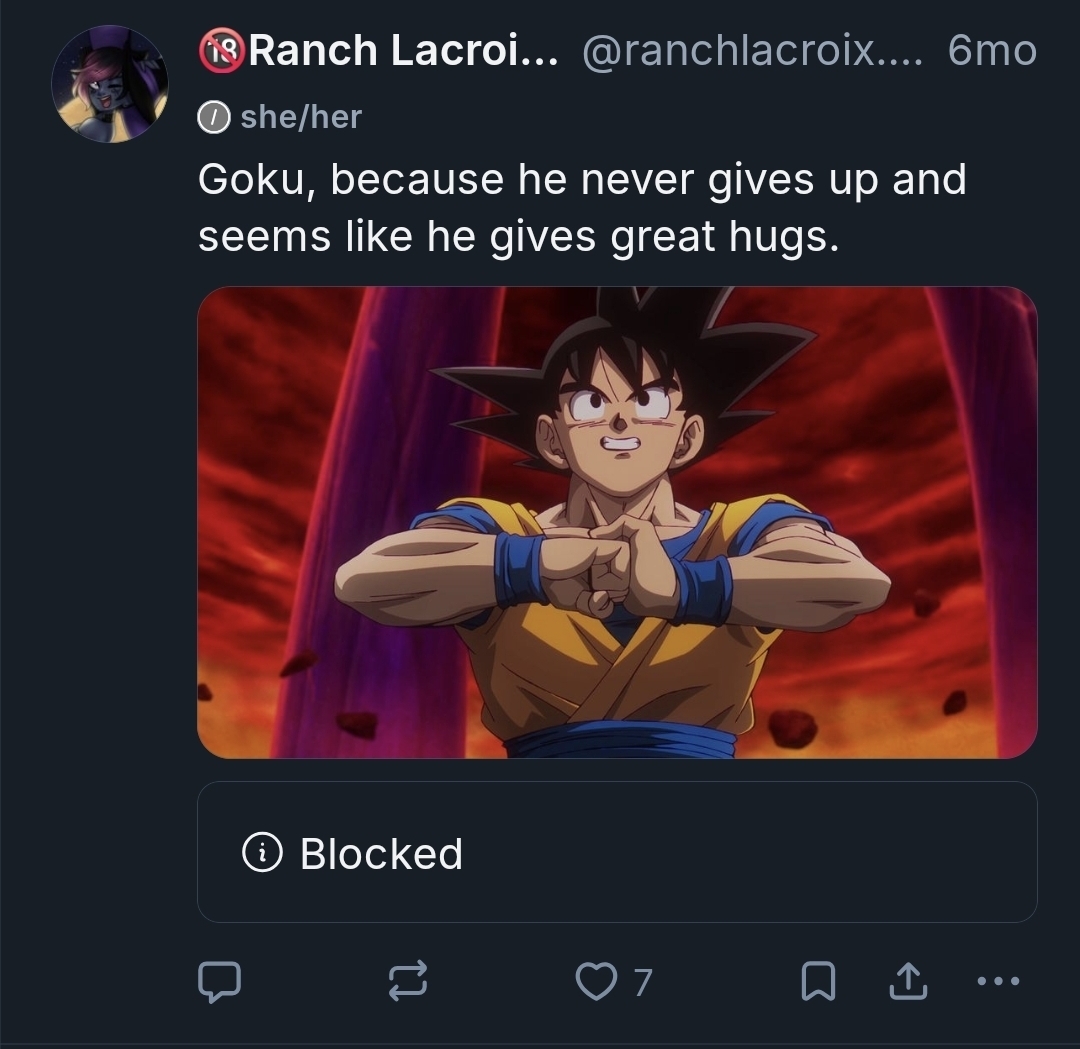Viewport: 1080px width, 1049px height.
Task: Open the Goku image attachment
Action: (617, 522)
